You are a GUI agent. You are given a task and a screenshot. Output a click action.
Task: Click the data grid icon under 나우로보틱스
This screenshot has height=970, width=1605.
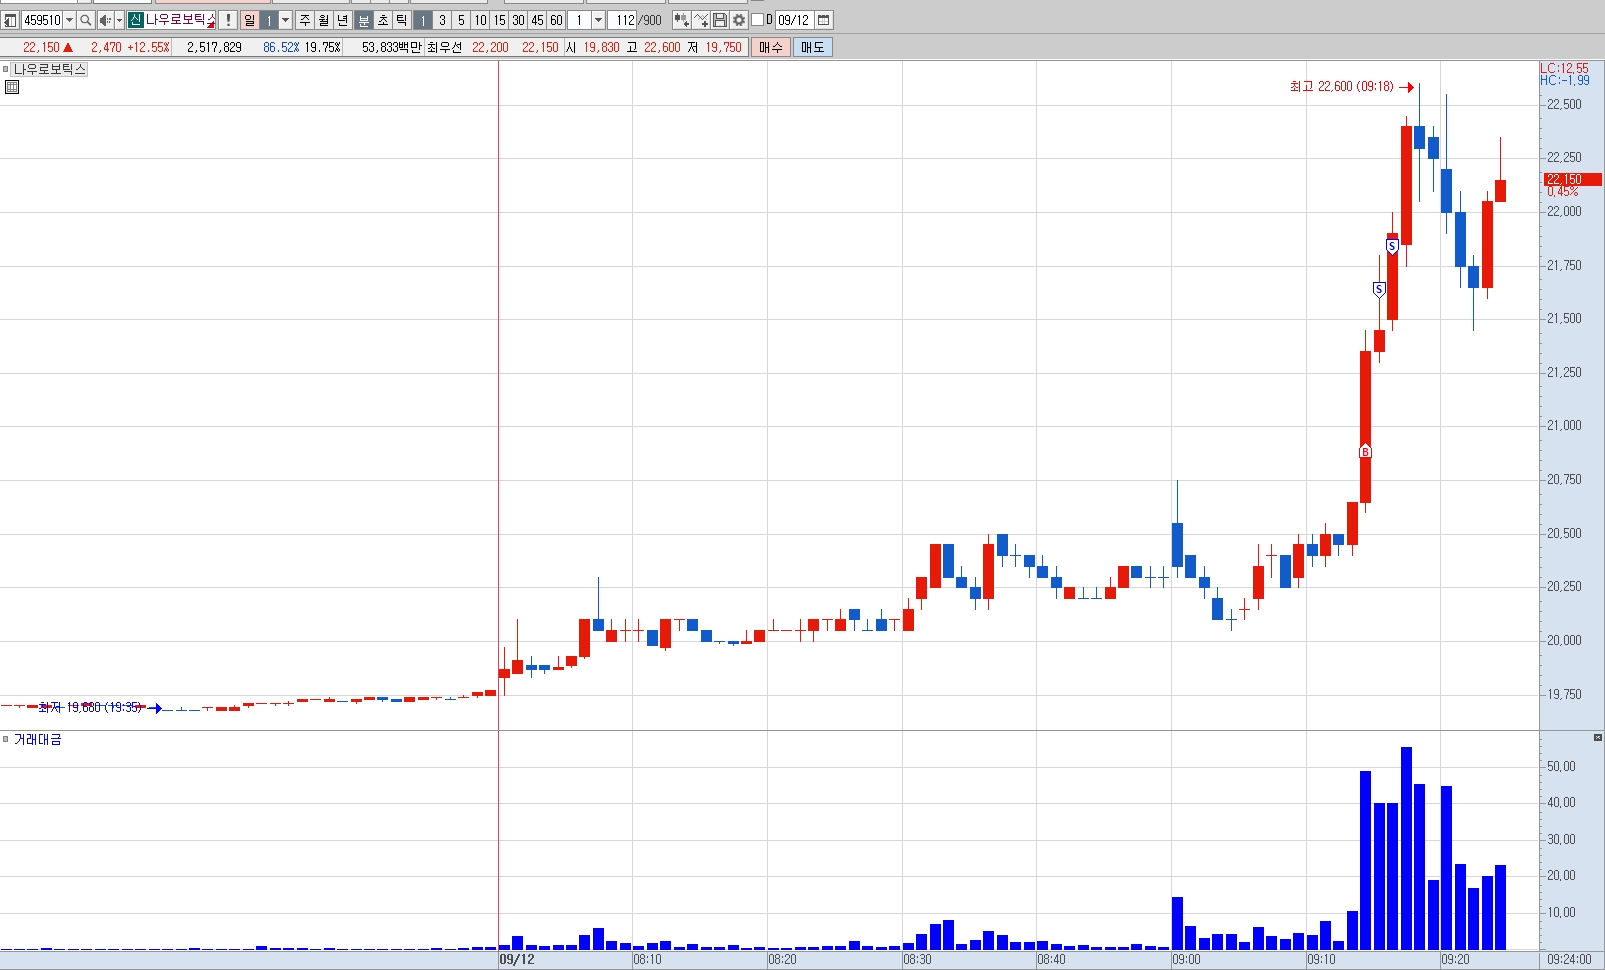click(12, 87)
